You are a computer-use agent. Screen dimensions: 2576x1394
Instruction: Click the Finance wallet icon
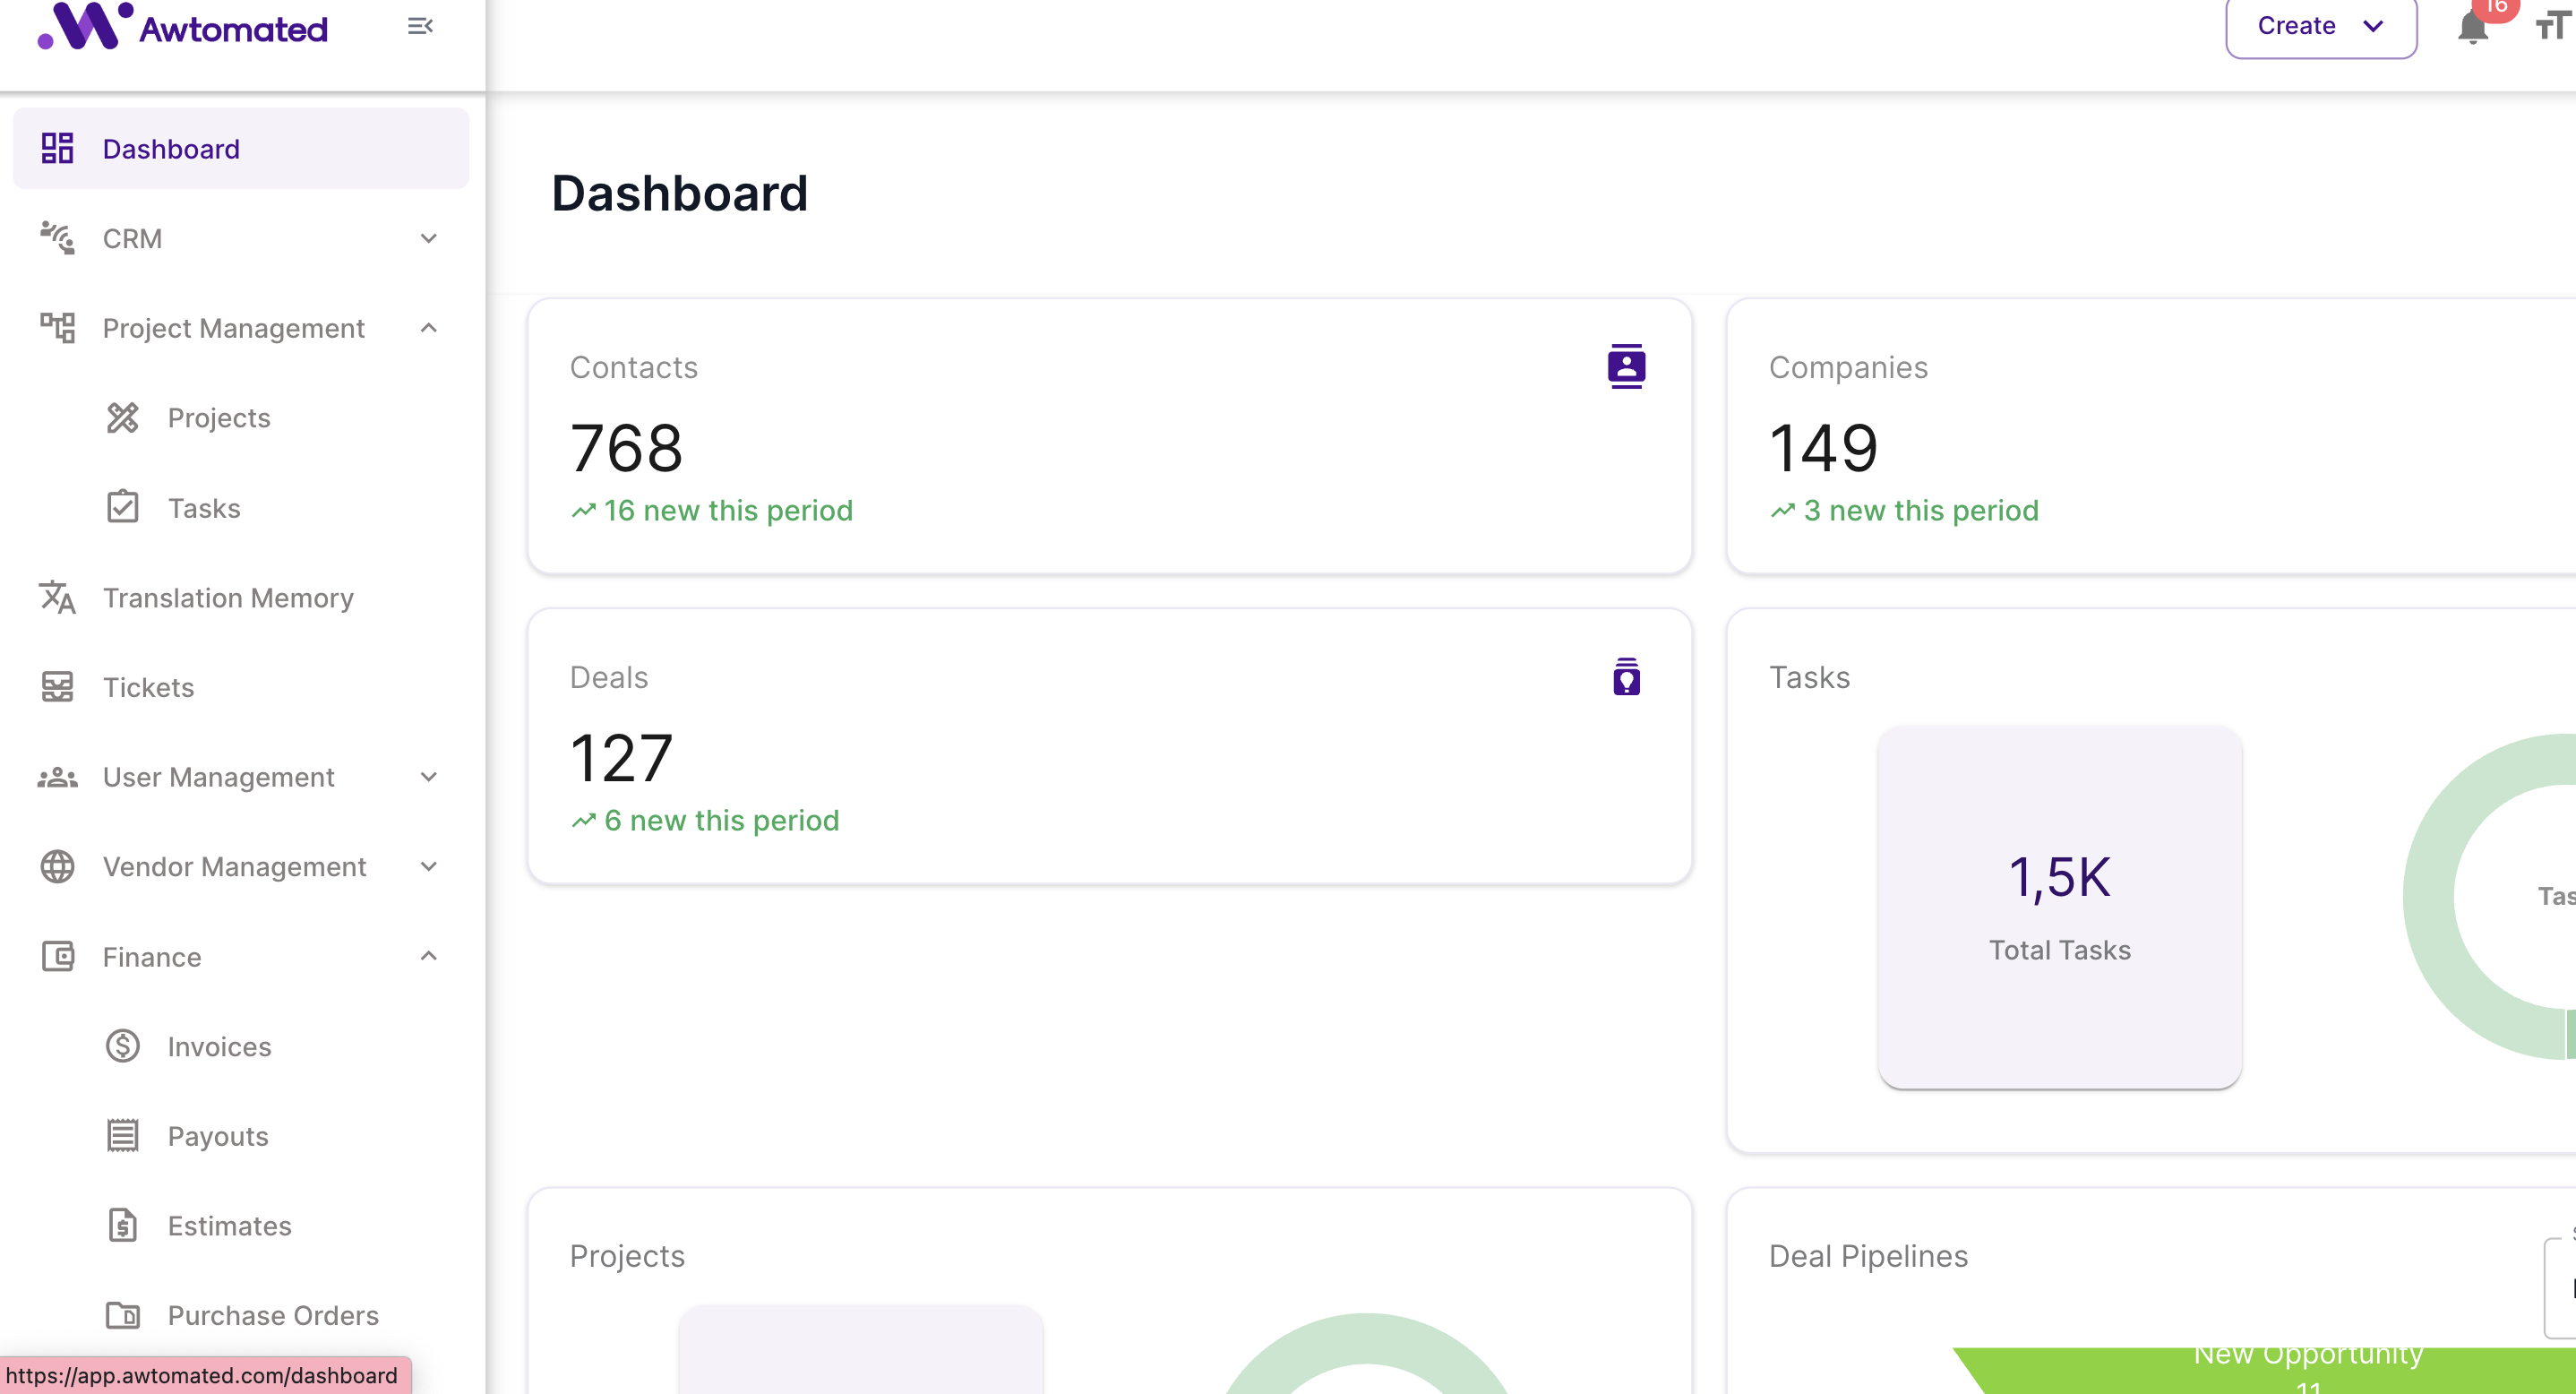coord(57,956)
